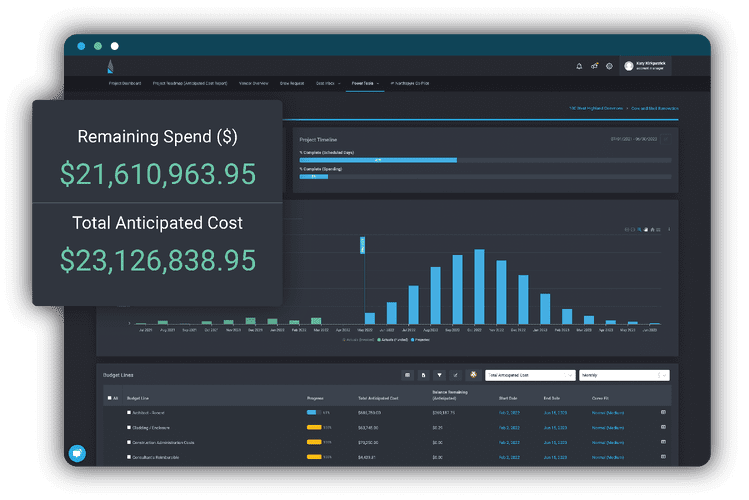Click the Sep 2022 projected bar
Image resolution: width=749 pixels, height=500 pixels.
[457, 289]
